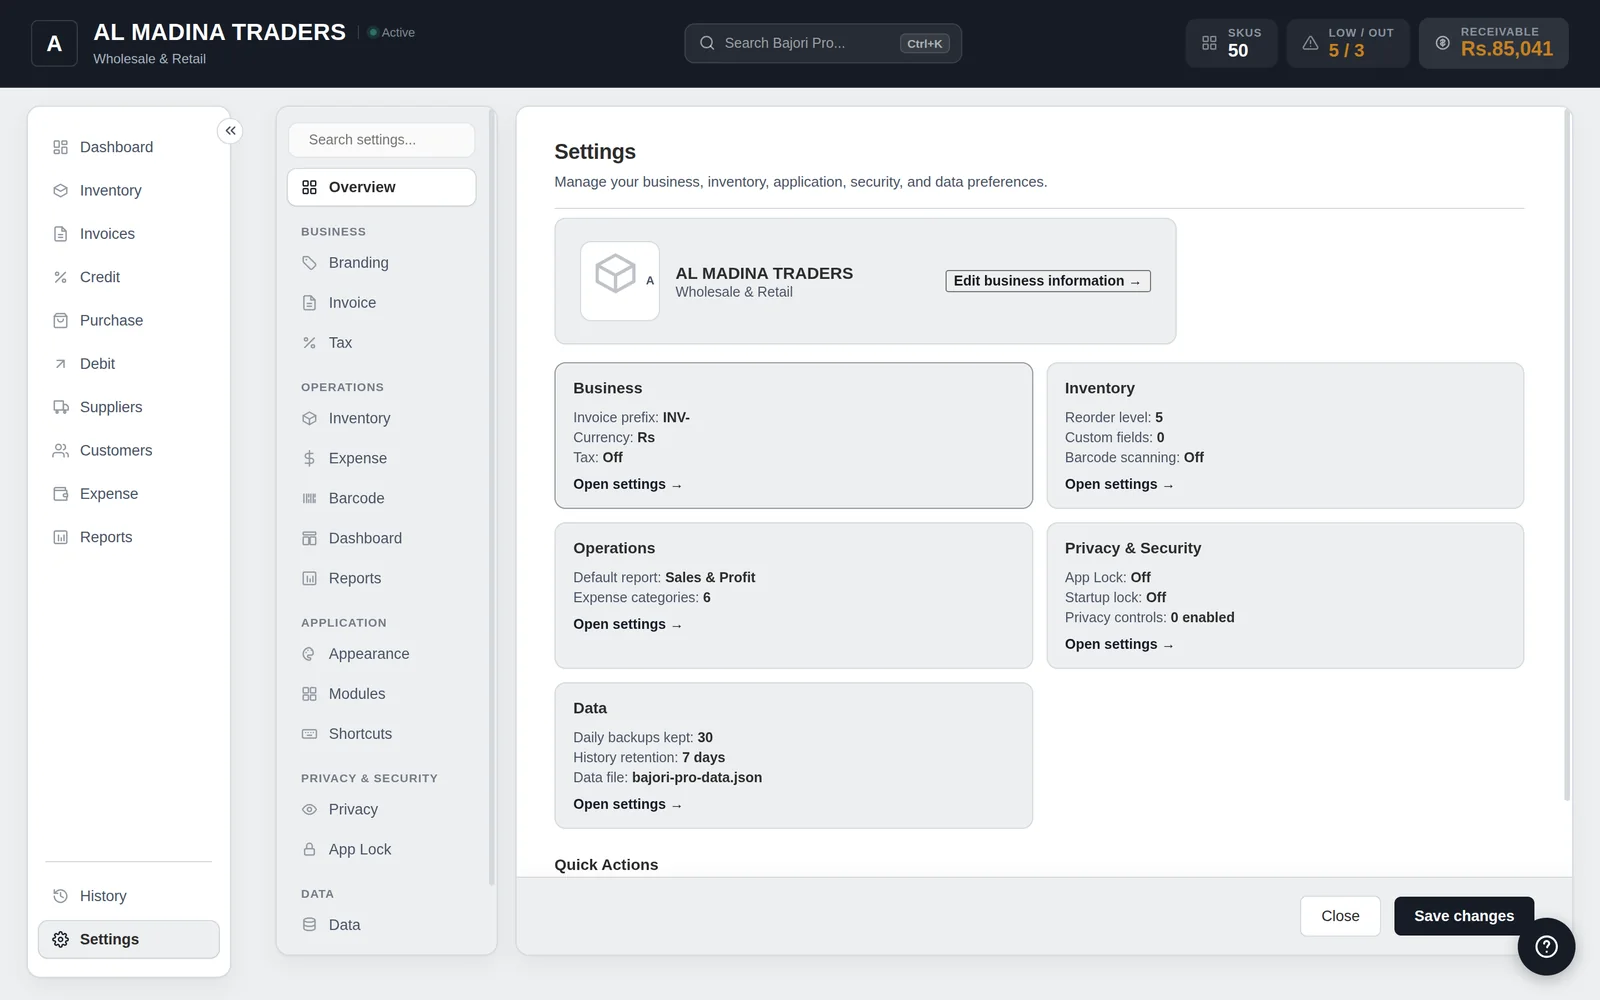Click the Appearance palette icon
The image size is (1600, 1000).
pyautogui.click(x=309, y=654)
